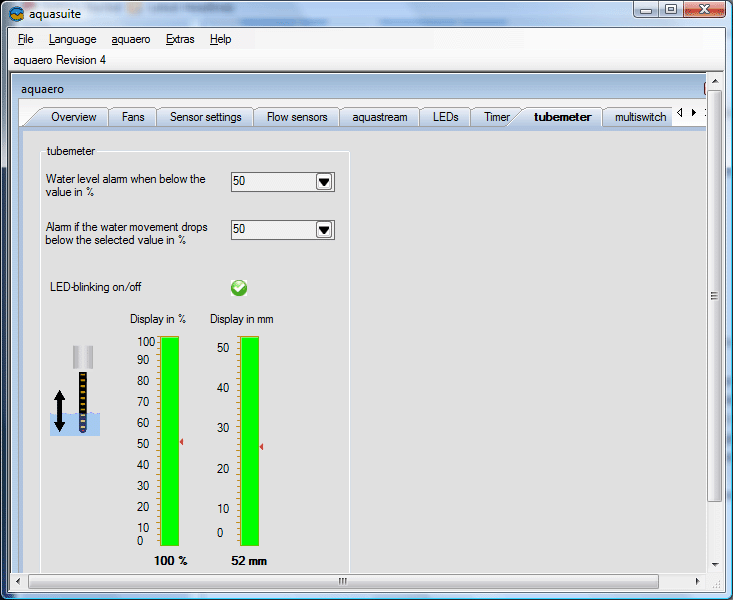Open the aquaero menu
The image size is (733, 600).
pos(131,39)
